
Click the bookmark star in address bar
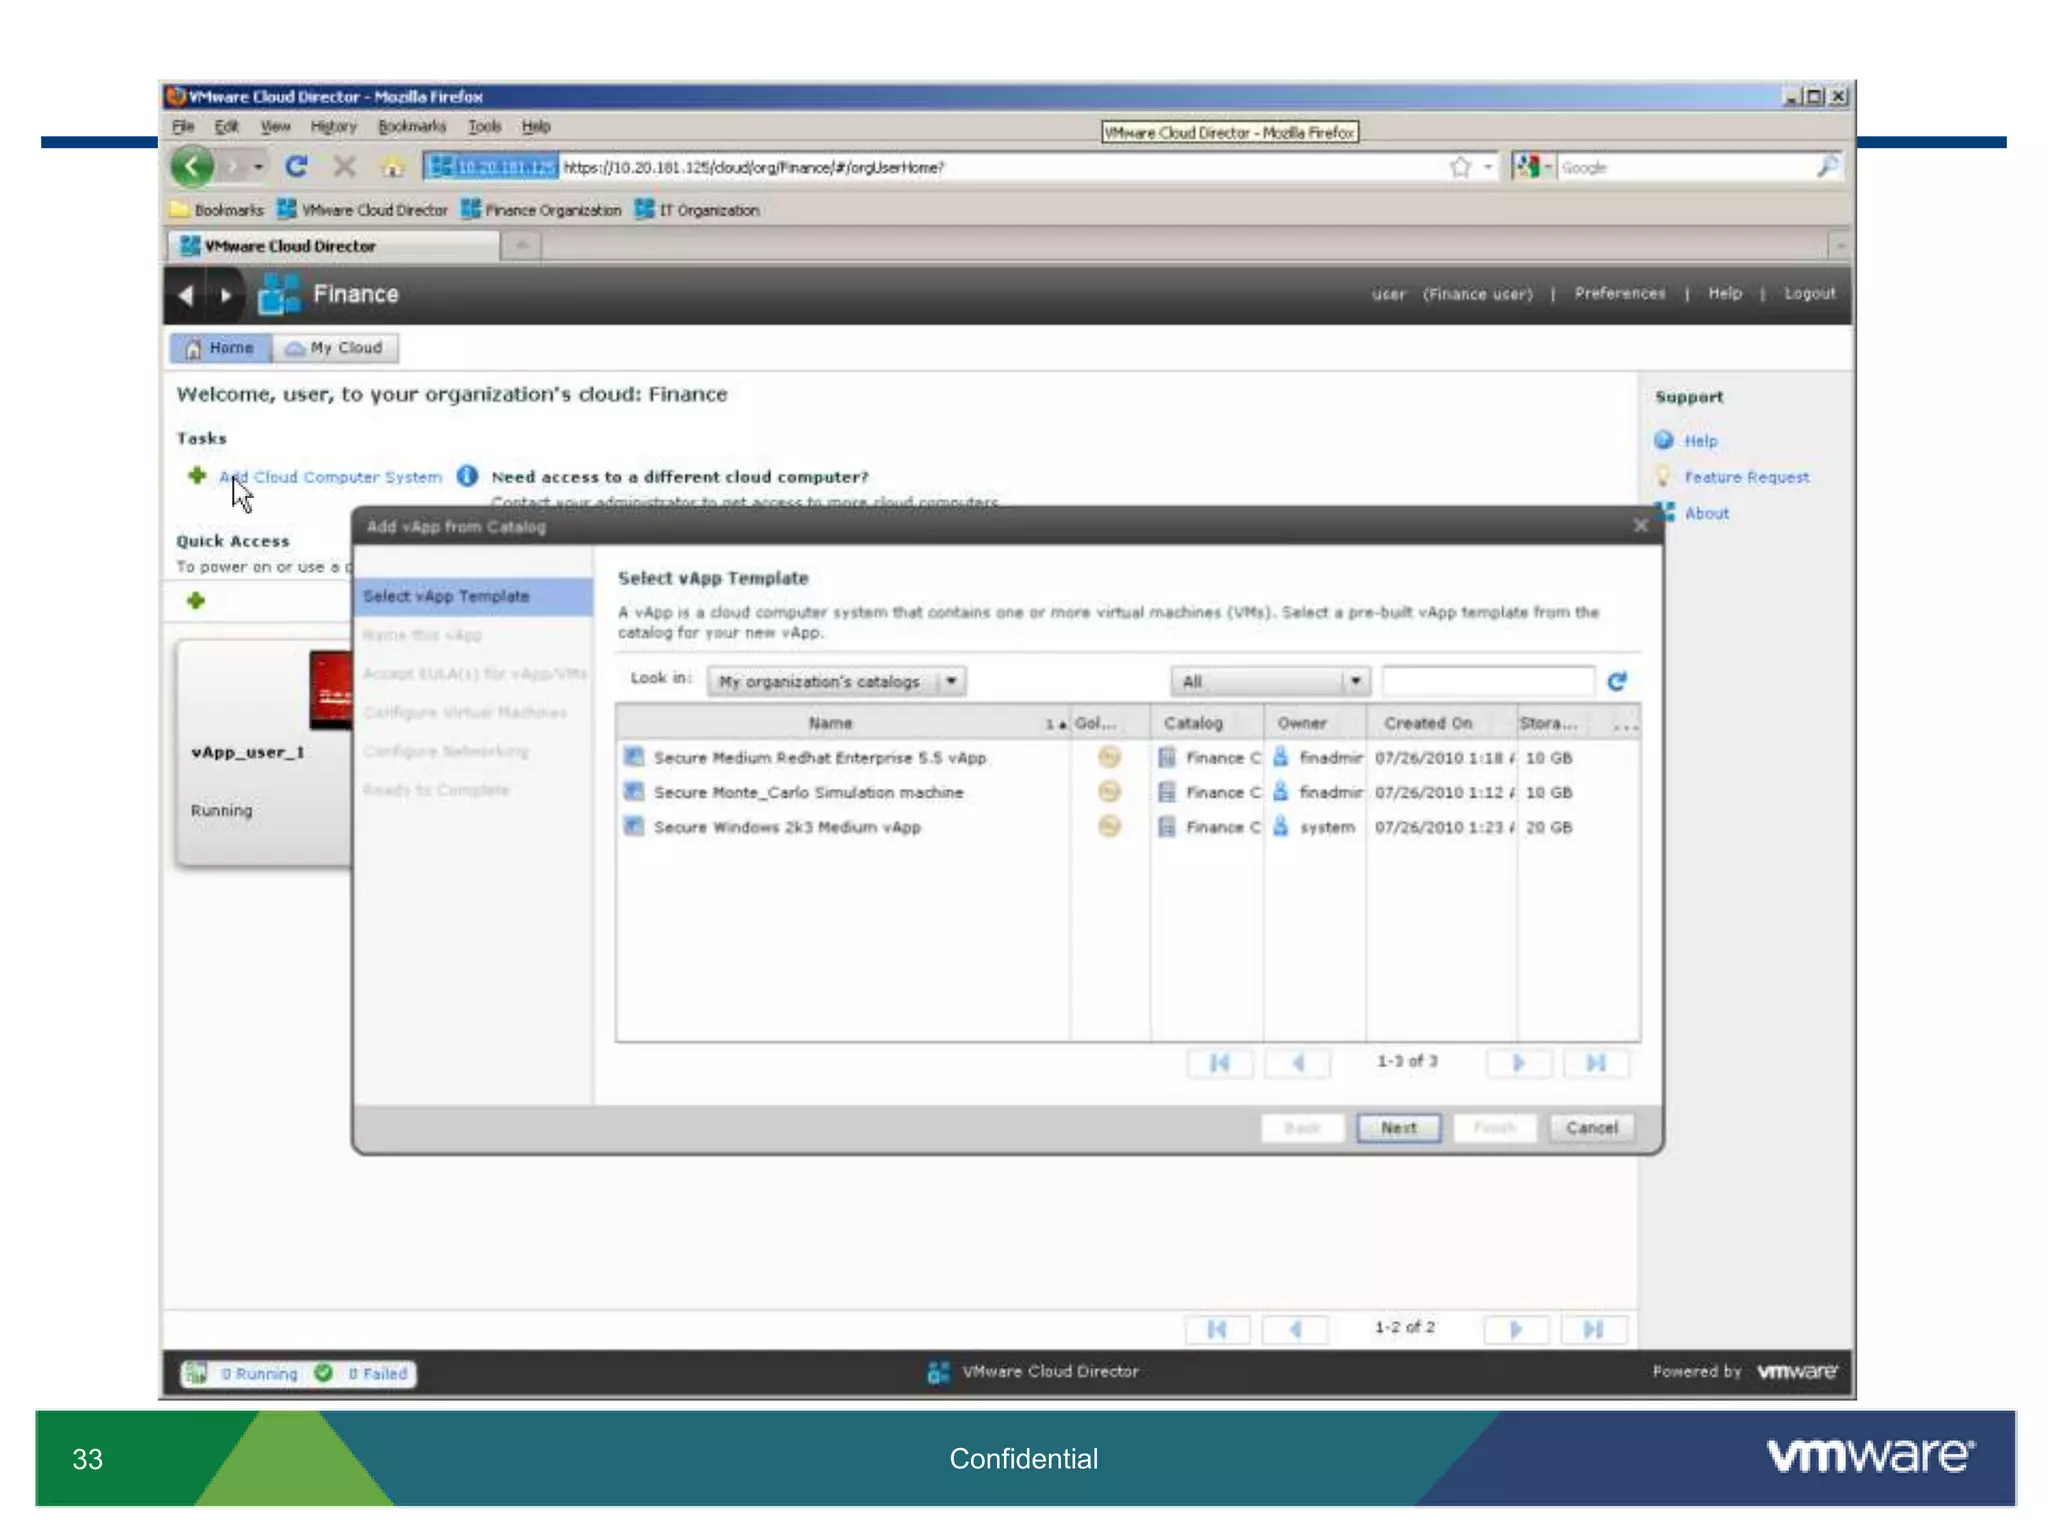click(x=1460, y=167)
